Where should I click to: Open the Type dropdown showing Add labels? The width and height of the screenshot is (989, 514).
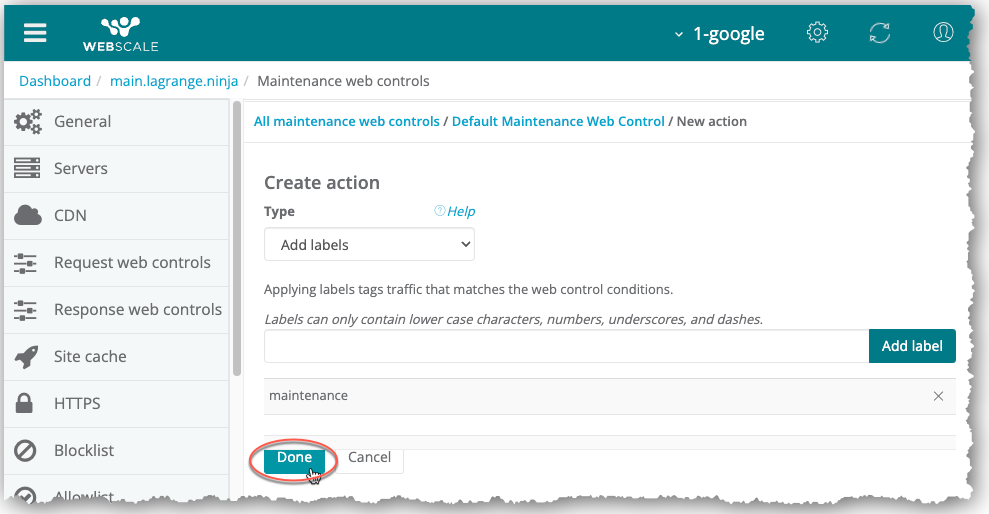click(369, 244)
